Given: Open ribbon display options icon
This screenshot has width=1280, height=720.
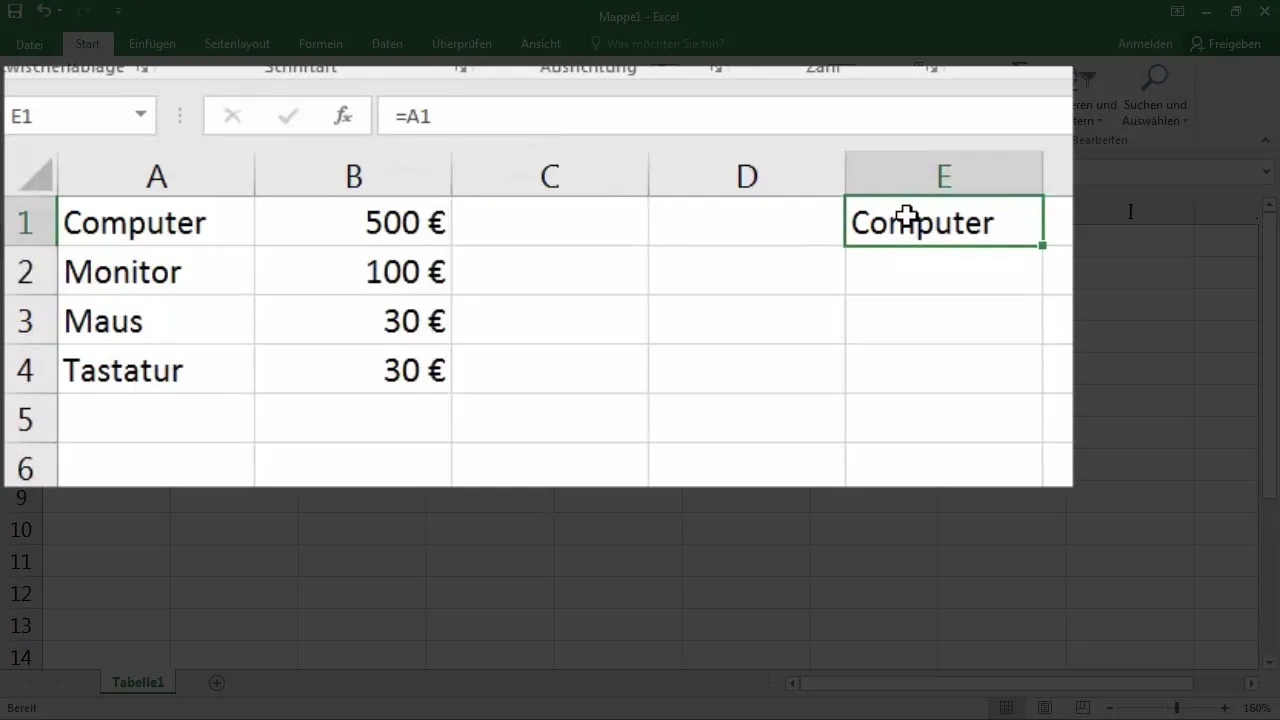Looking at the screenshot, I should (1179, 12).
